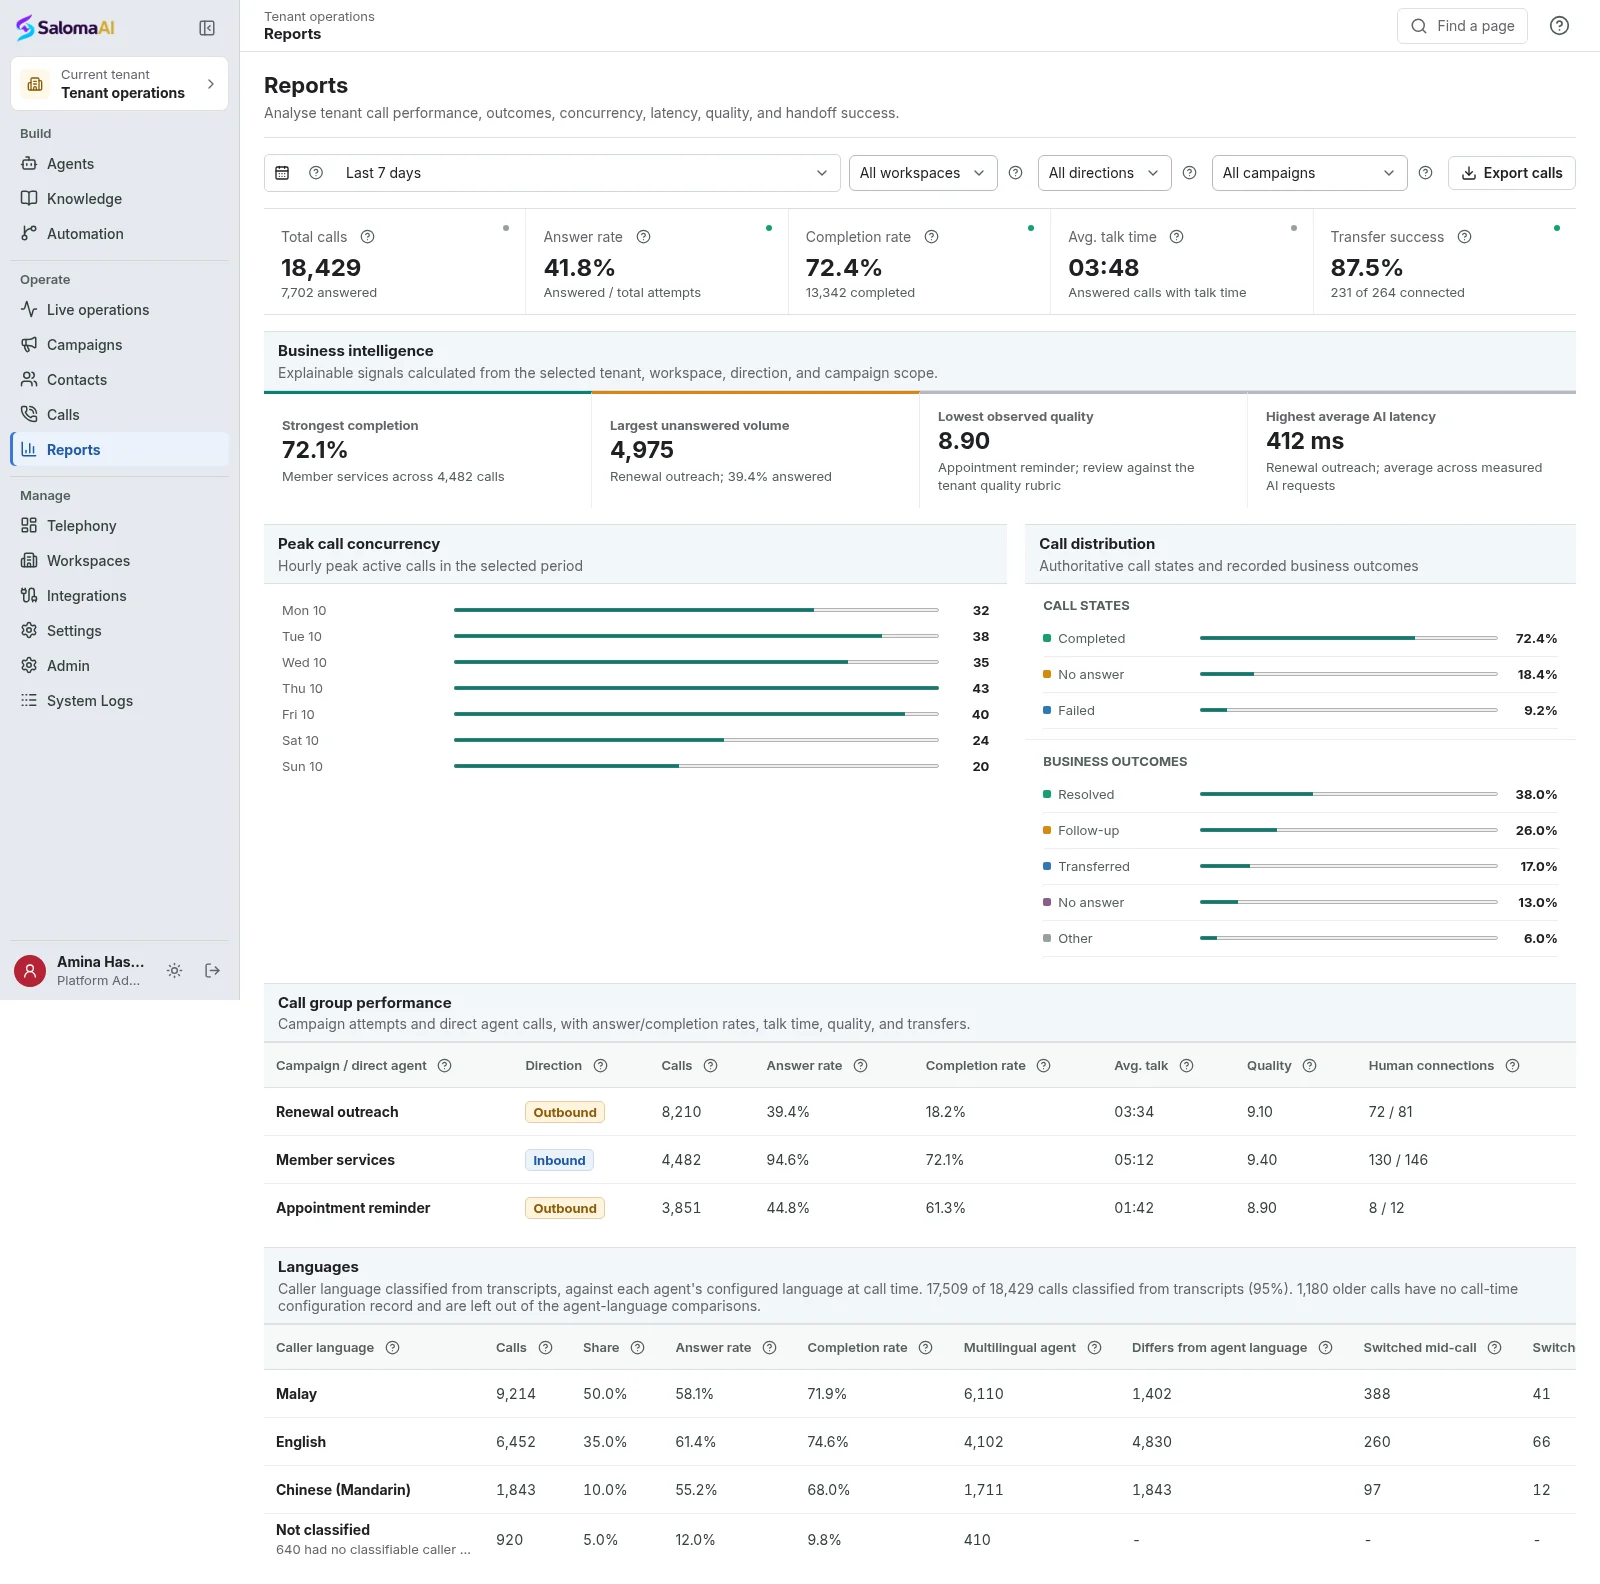The image size is (1600, 1584).
Task: Open the Campaigns sidebar item
Action: [x=119, y=345]
